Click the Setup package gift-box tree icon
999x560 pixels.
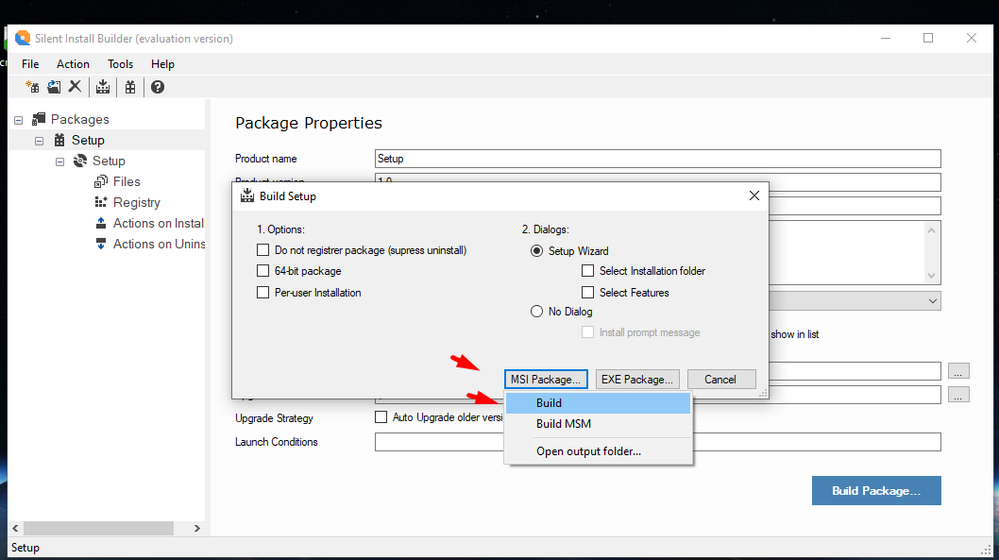(59, 140)
